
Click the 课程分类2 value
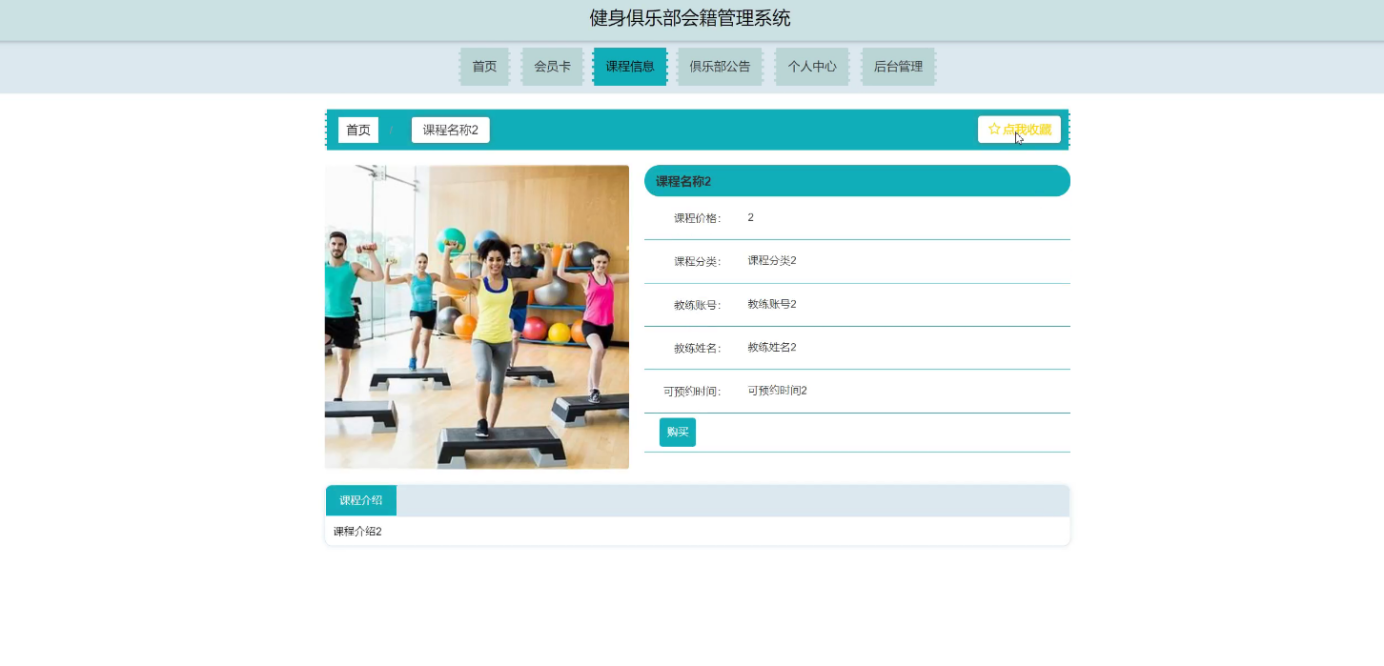(x=772, y=261)
